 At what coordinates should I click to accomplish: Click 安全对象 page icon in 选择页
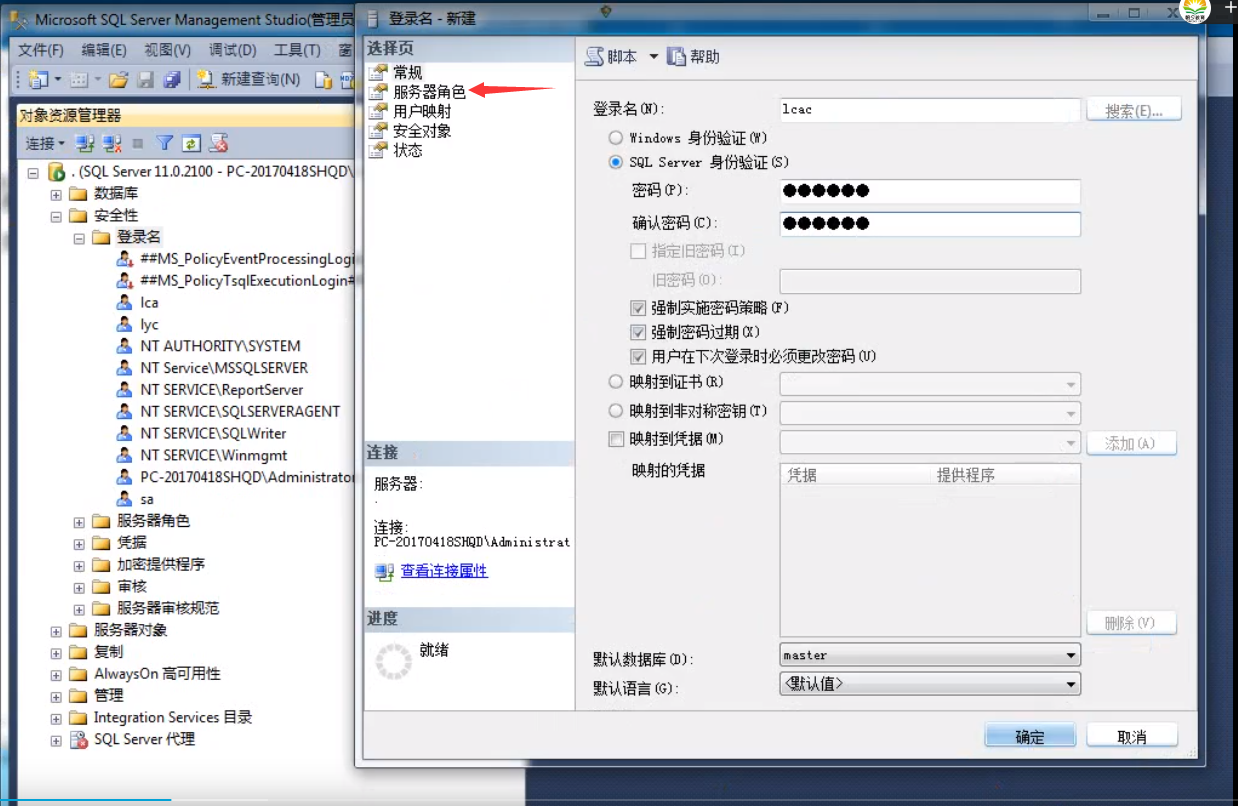tap(378, 131)
